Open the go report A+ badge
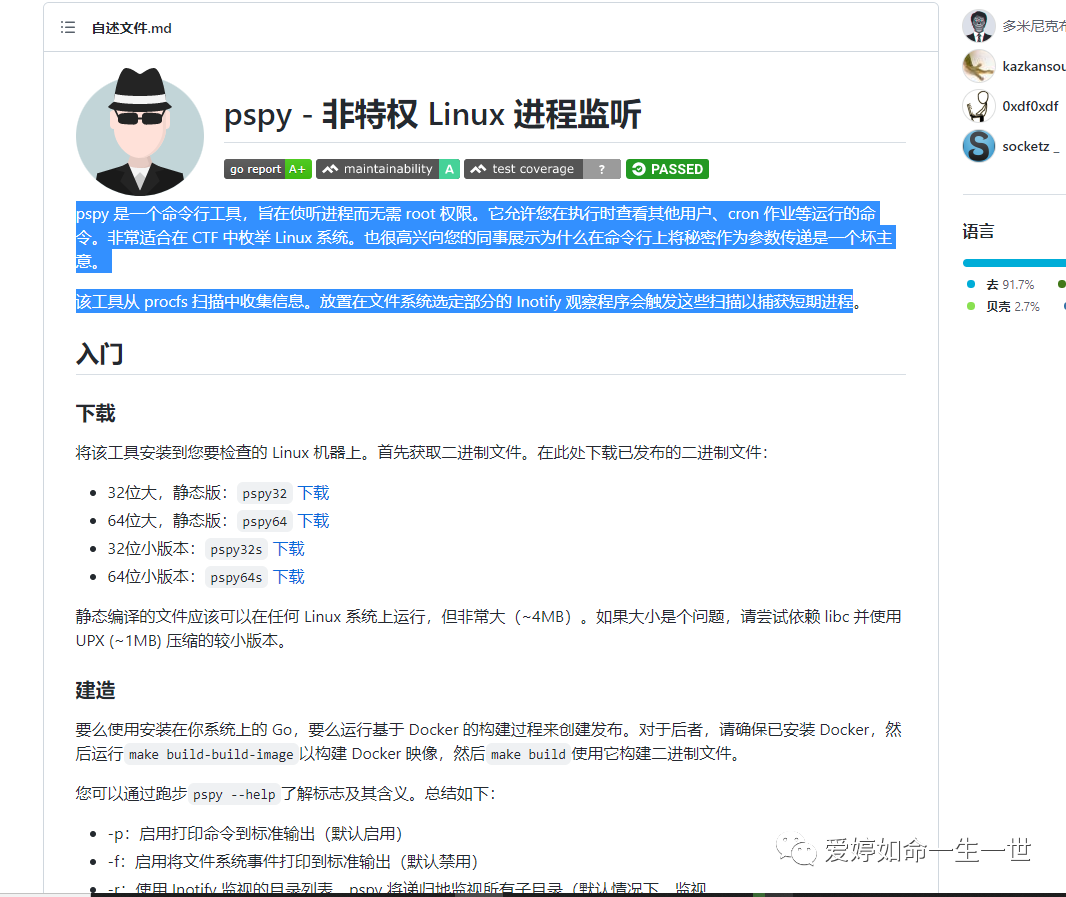The height and width of the screenshot is (897, 1066). 268,169
